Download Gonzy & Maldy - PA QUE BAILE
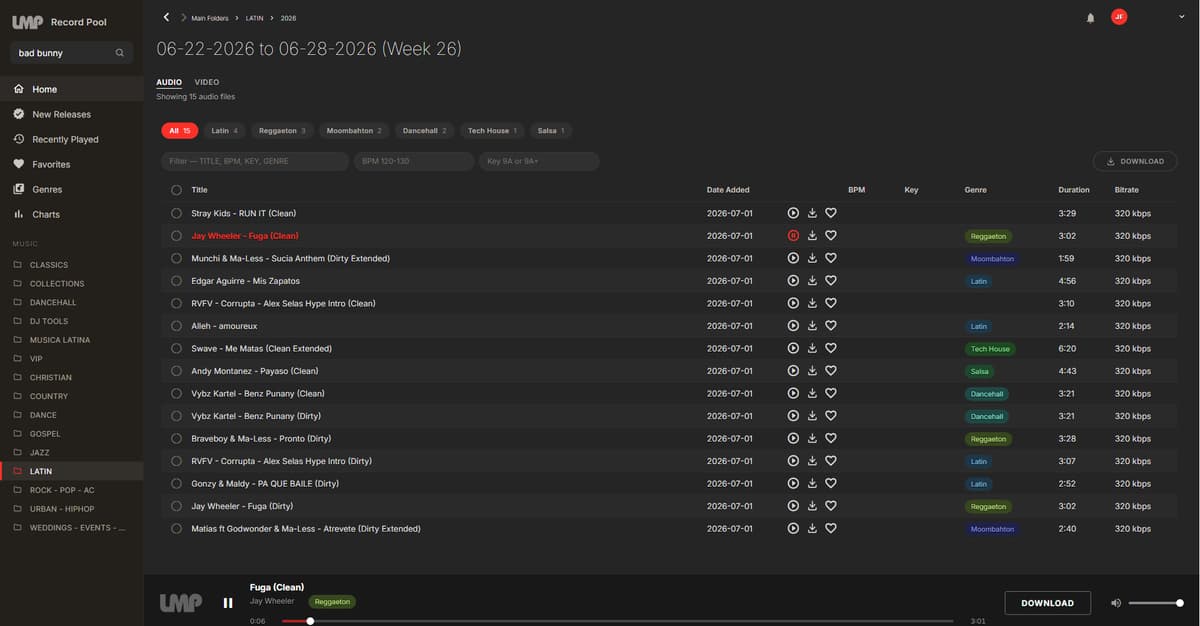 point(812,483)
